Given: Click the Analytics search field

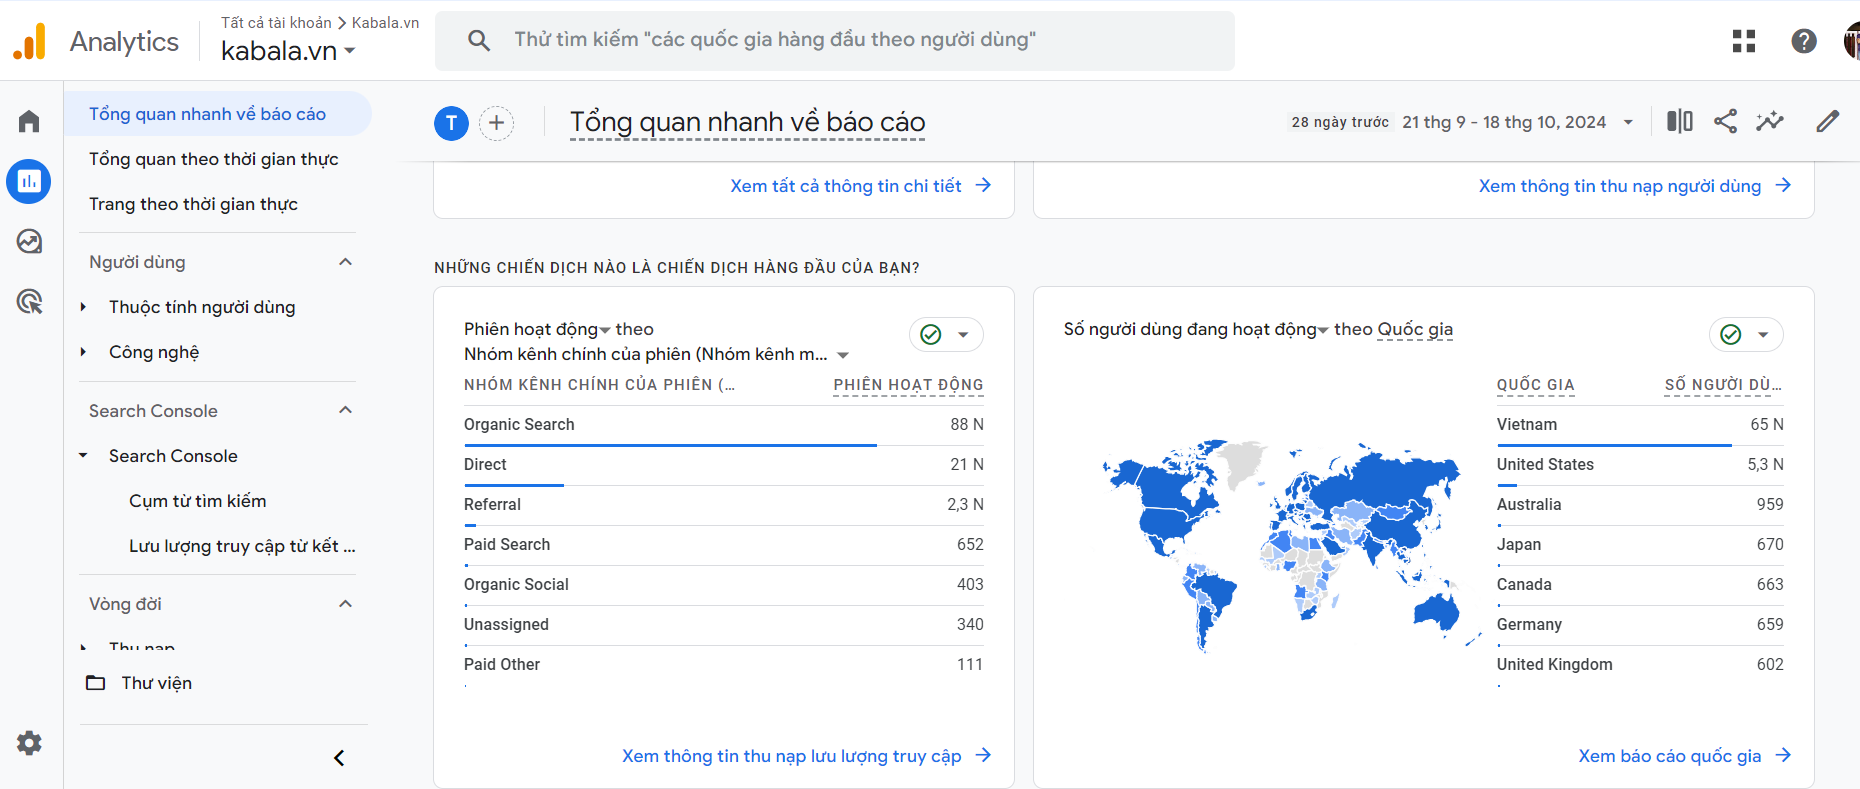Looking at the screenshot, I should pos(835,40).
